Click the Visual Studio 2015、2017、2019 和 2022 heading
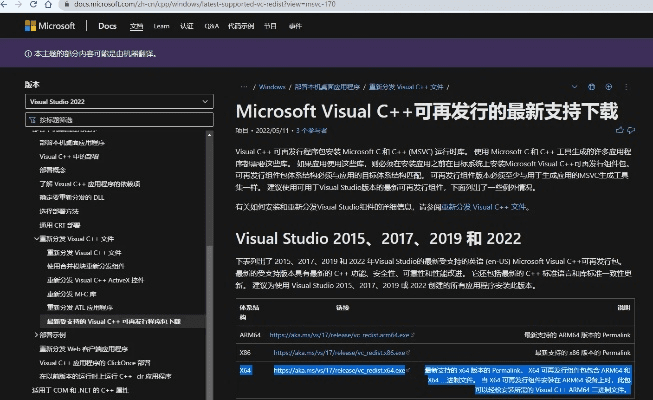 pos(378,239)
